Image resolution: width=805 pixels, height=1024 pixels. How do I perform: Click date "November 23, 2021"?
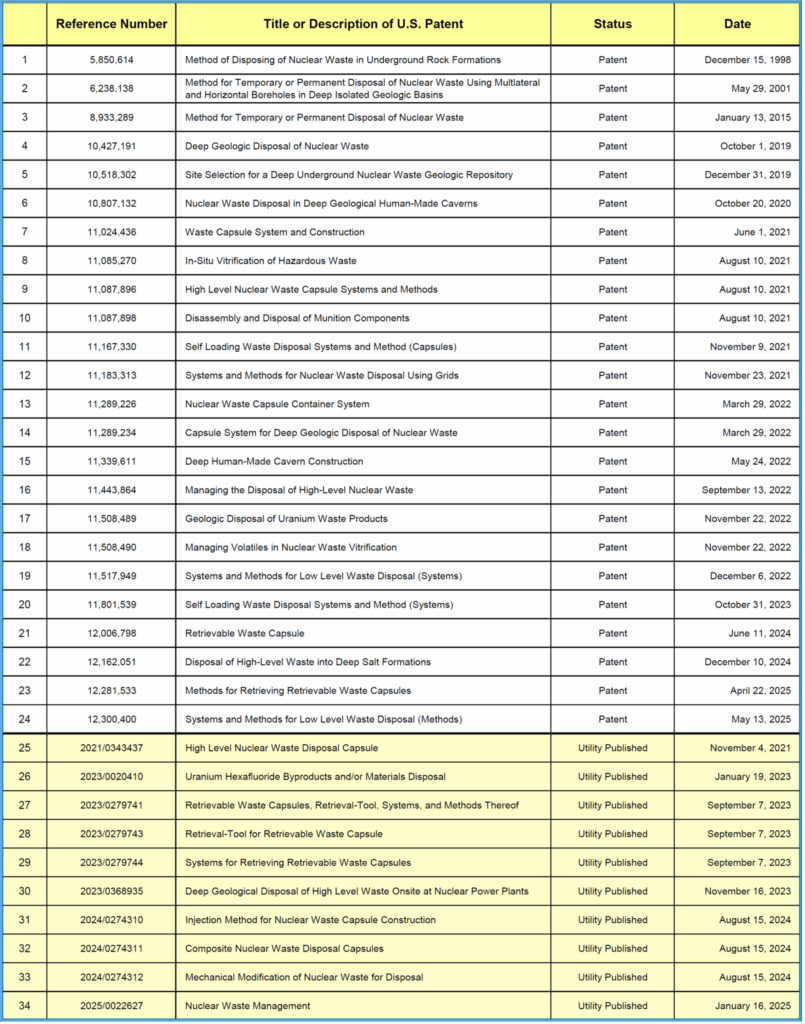pyautogui.click(x=748, y=376)
